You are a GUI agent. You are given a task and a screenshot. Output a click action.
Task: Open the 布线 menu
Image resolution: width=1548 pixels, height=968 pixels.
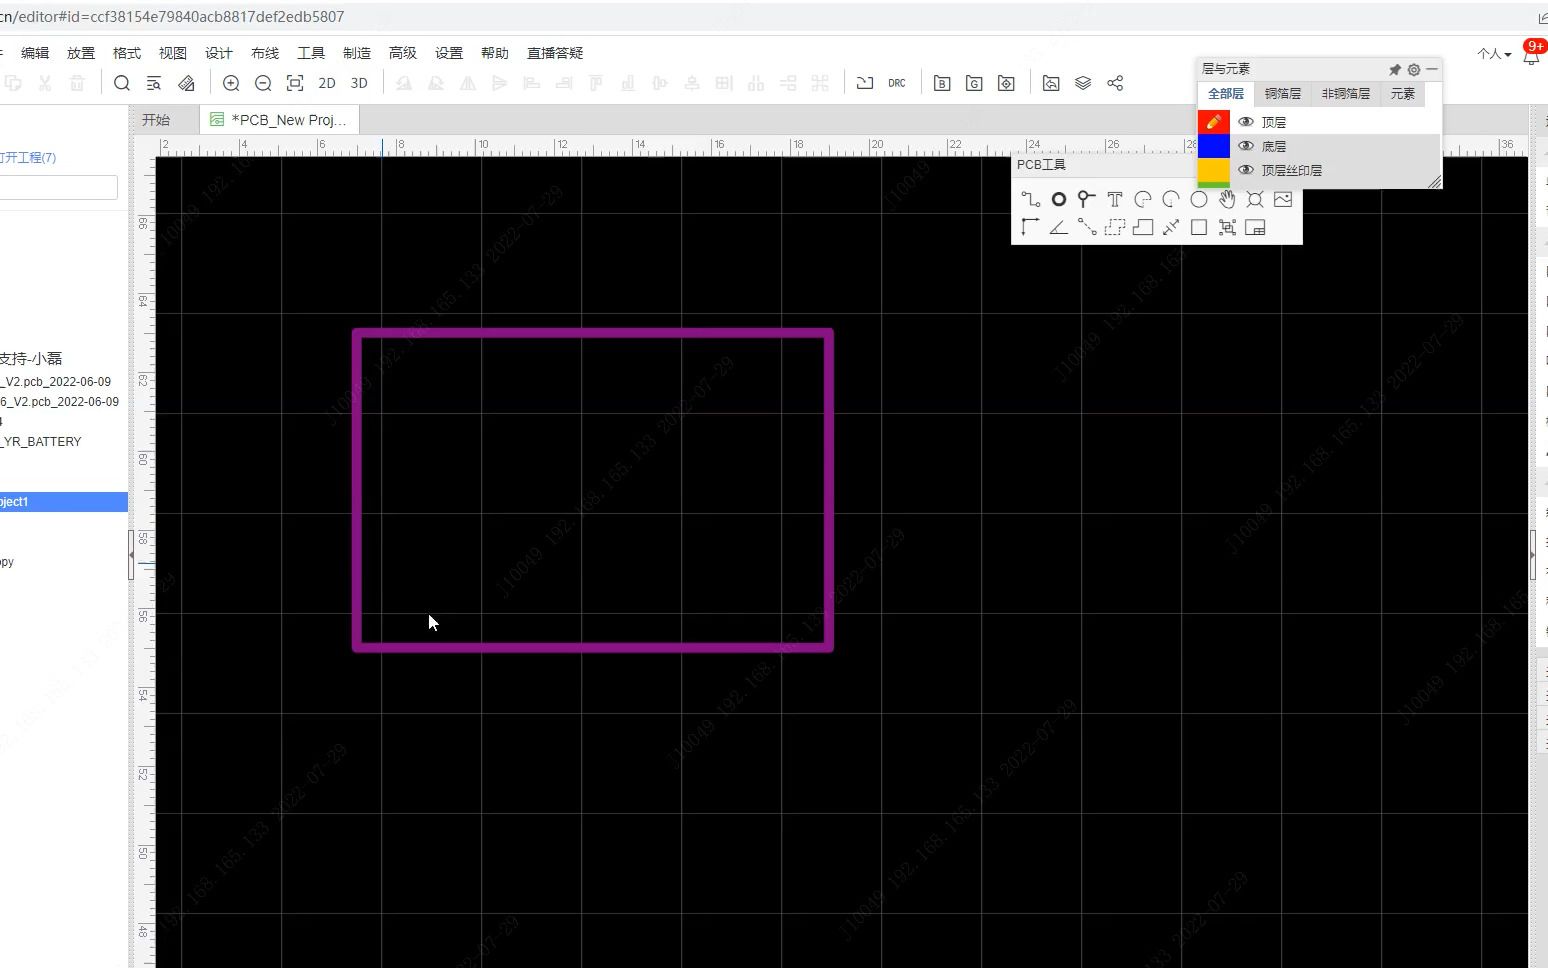tap(265, 53)
